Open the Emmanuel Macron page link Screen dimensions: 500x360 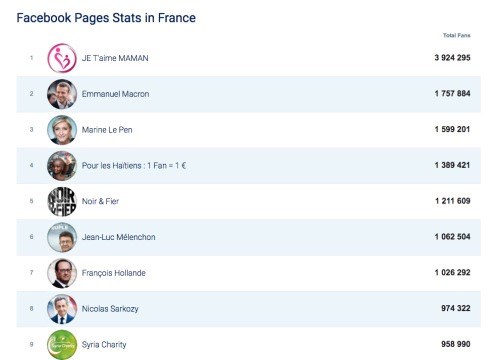click(115, 94)
